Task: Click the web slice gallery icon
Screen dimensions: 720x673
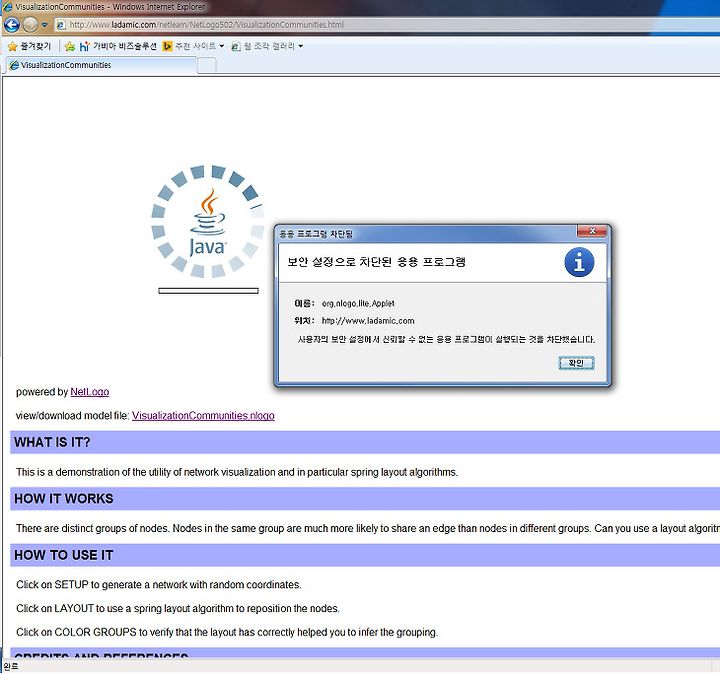Action: pos(236,46)
